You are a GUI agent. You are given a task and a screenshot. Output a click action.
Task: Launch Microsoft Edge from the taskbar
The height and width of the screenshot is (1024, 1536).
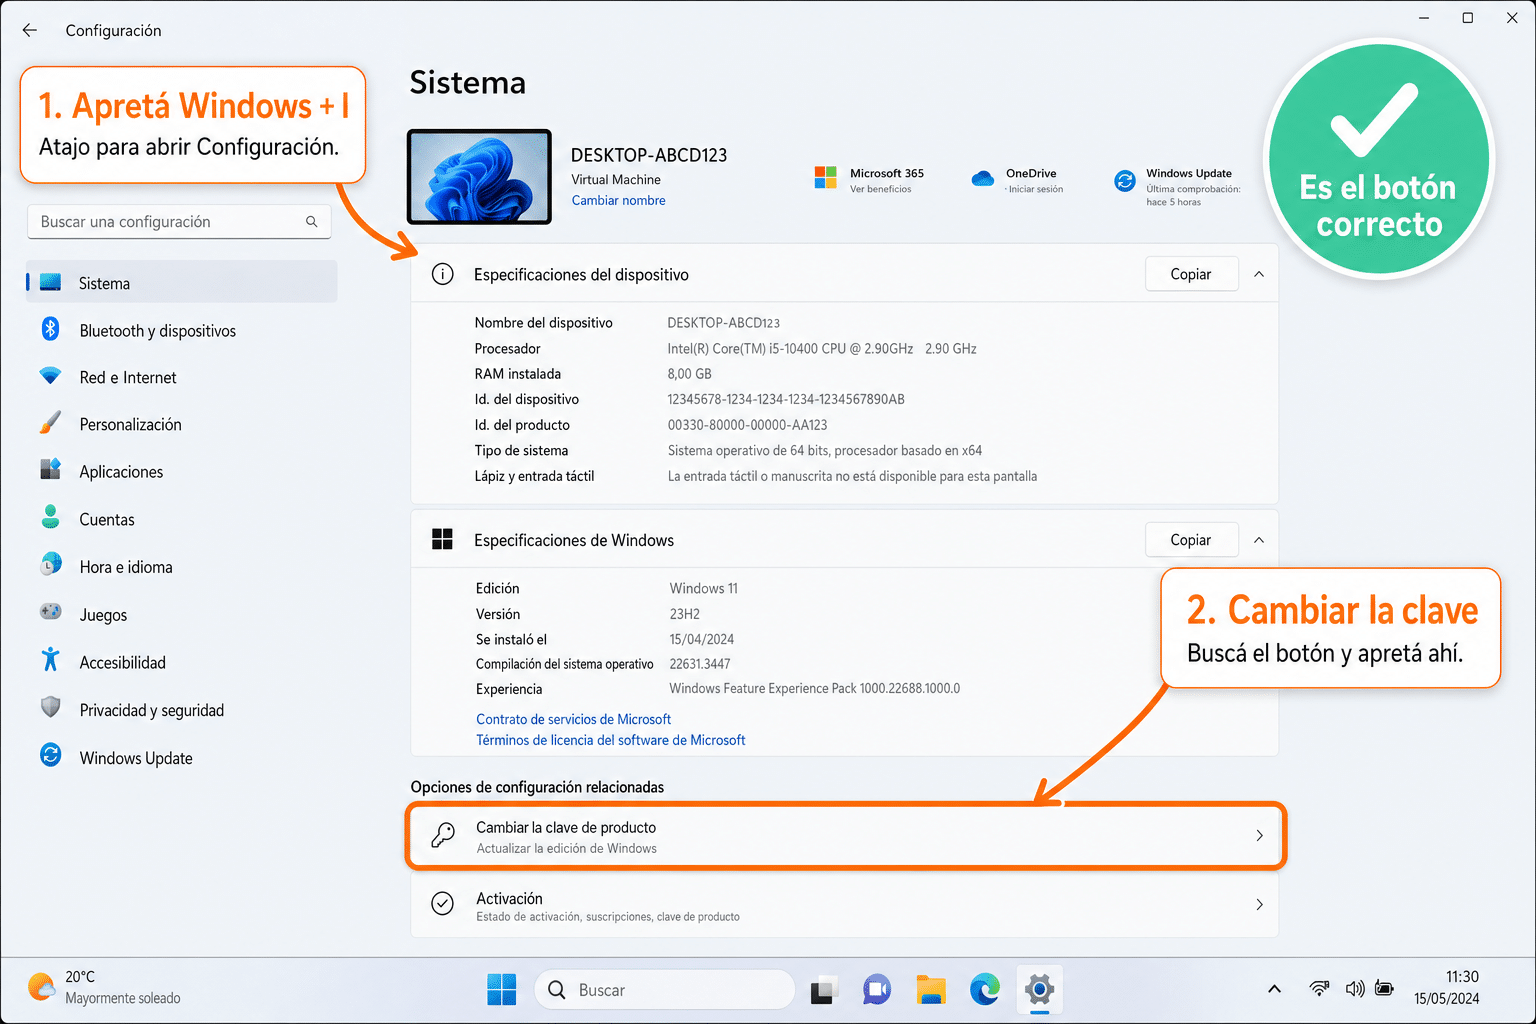pos(985,989)
